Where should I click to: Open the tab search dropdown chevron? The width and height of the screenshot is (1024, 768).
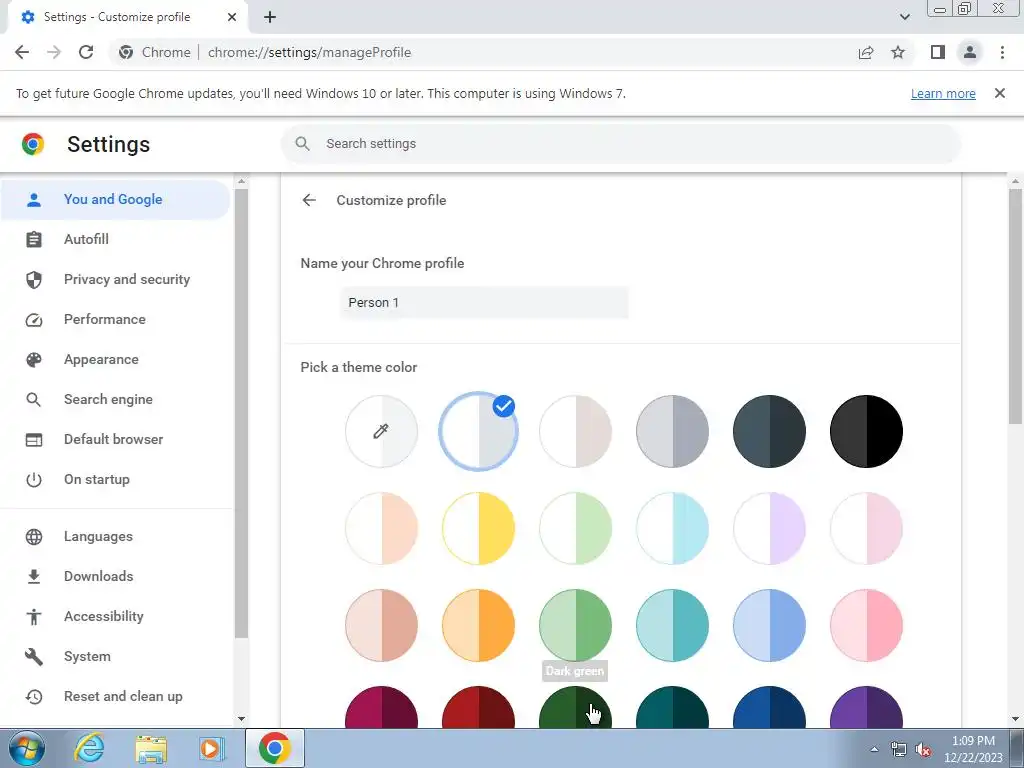coord(904,17)
